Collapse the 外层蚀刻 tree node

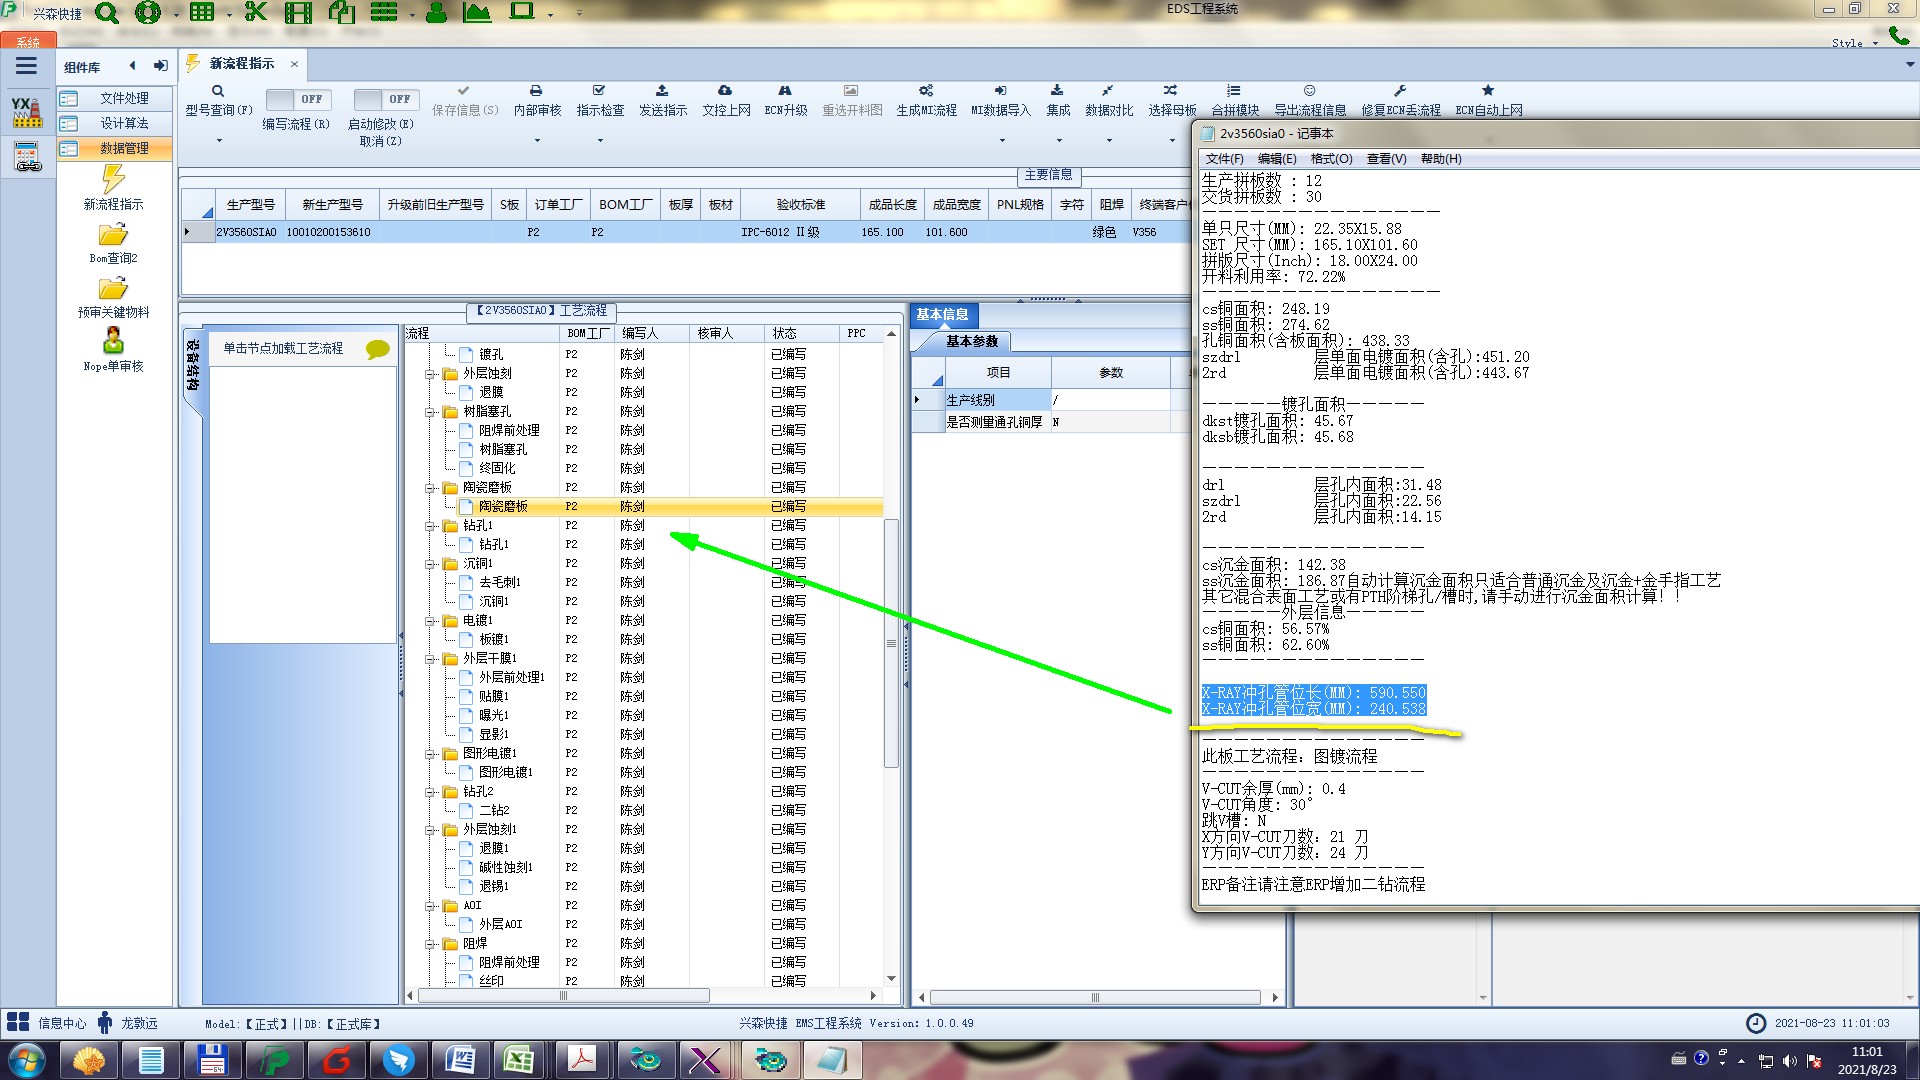(430, 374)
